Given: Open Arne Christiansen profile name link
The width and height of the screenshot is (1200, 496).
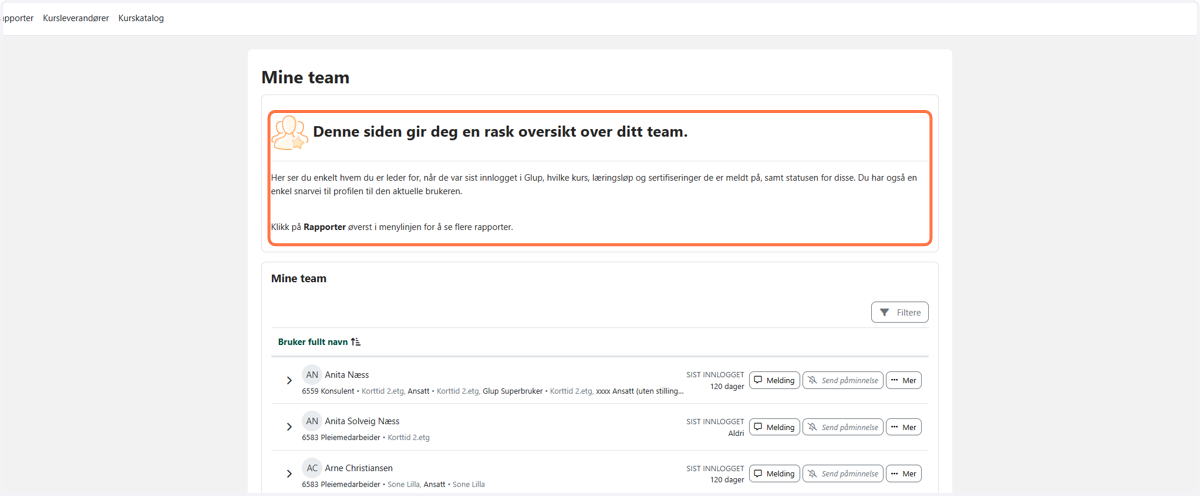Looking at the screenshot, I should point(359,468).
